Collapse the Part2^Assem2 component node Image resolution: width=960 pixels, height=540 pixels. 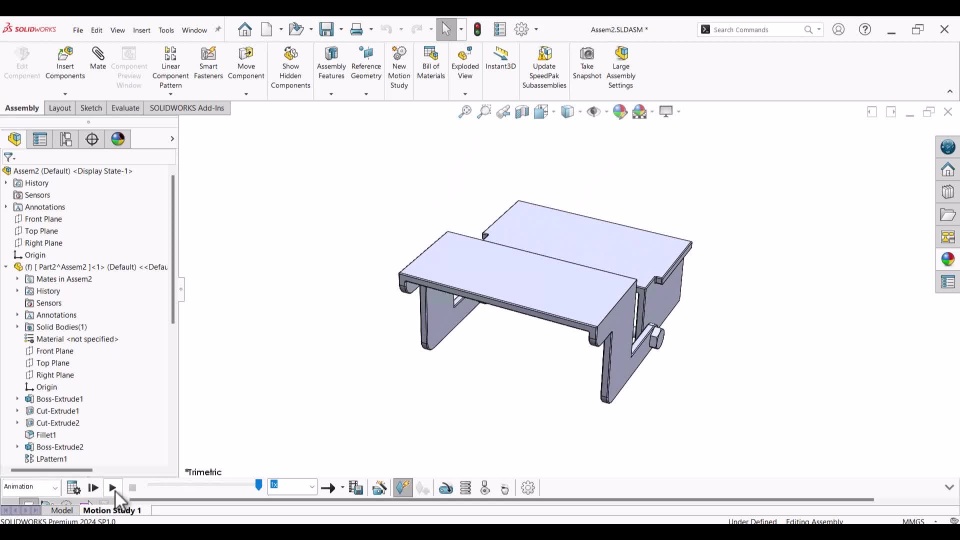coord(6,267)
